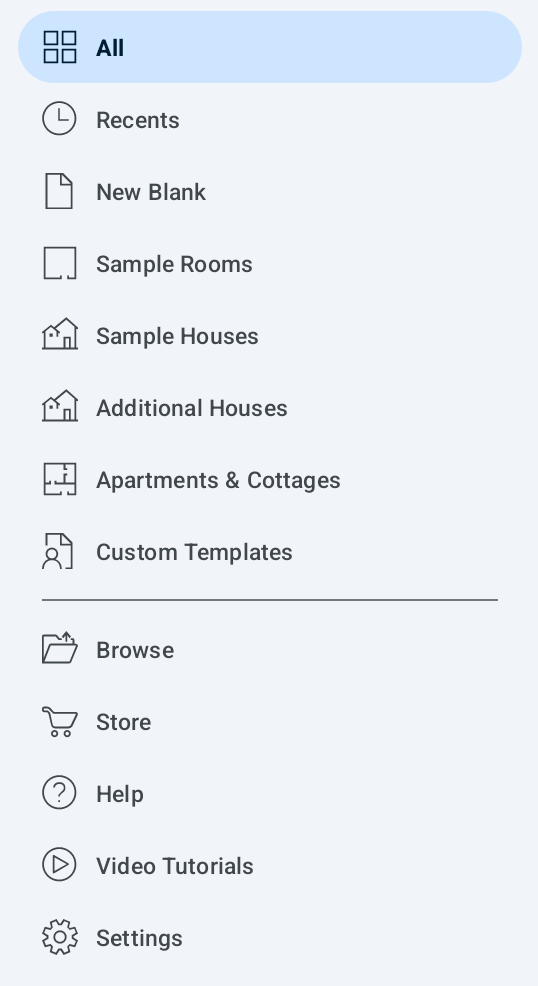Go to the Store text link

(x=123, y=722)
